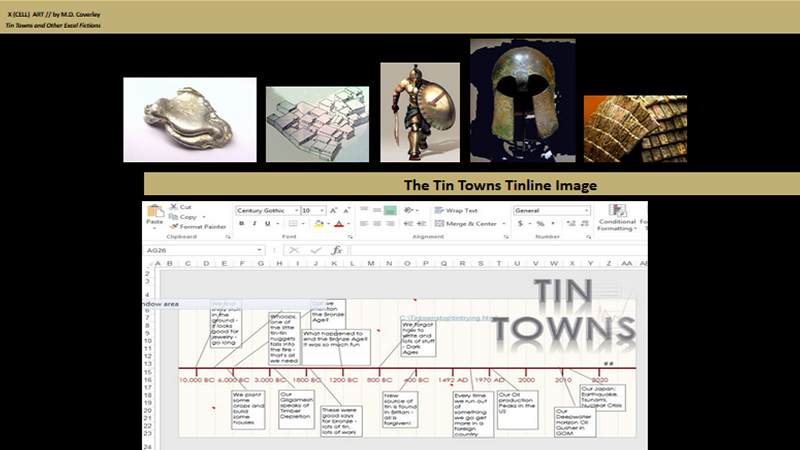
Task: Increase indent
Action: pos(421,223)
